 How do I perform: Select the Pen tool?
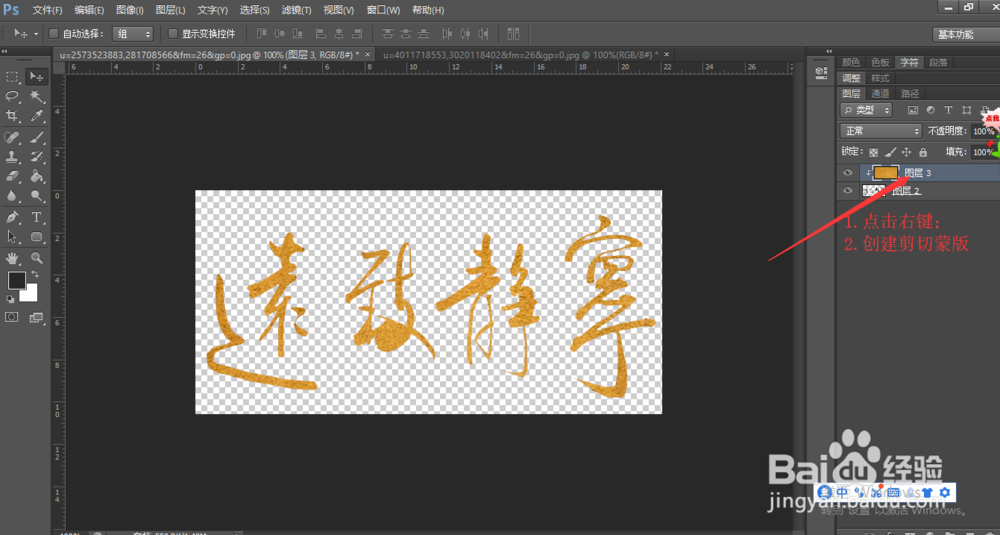click(x=12, y=217)
